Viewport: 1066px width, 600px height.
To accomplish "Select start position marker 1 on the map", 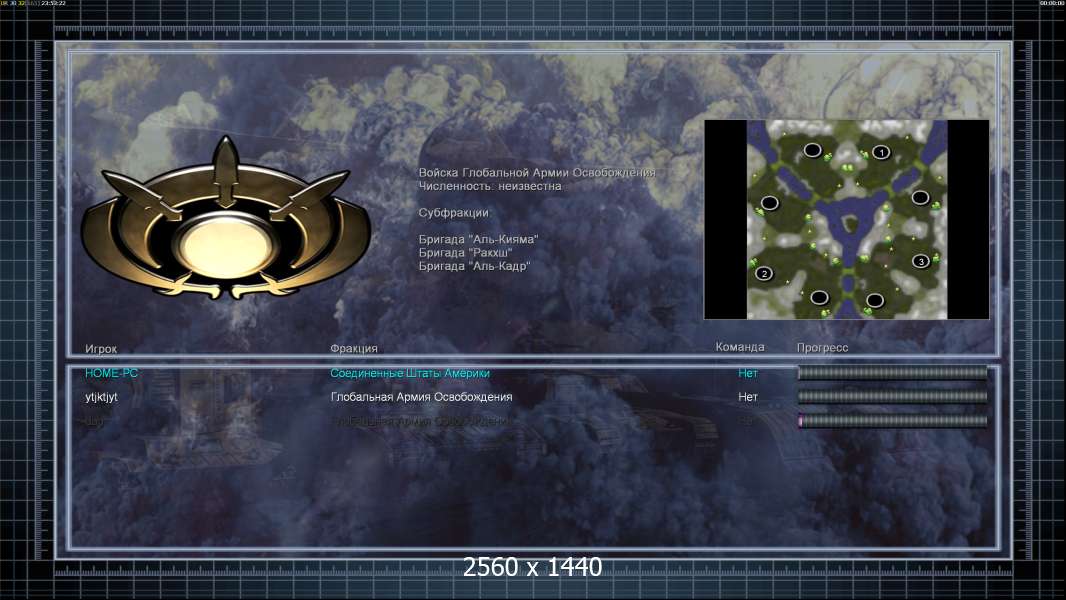I will click(x=881, y=152).
